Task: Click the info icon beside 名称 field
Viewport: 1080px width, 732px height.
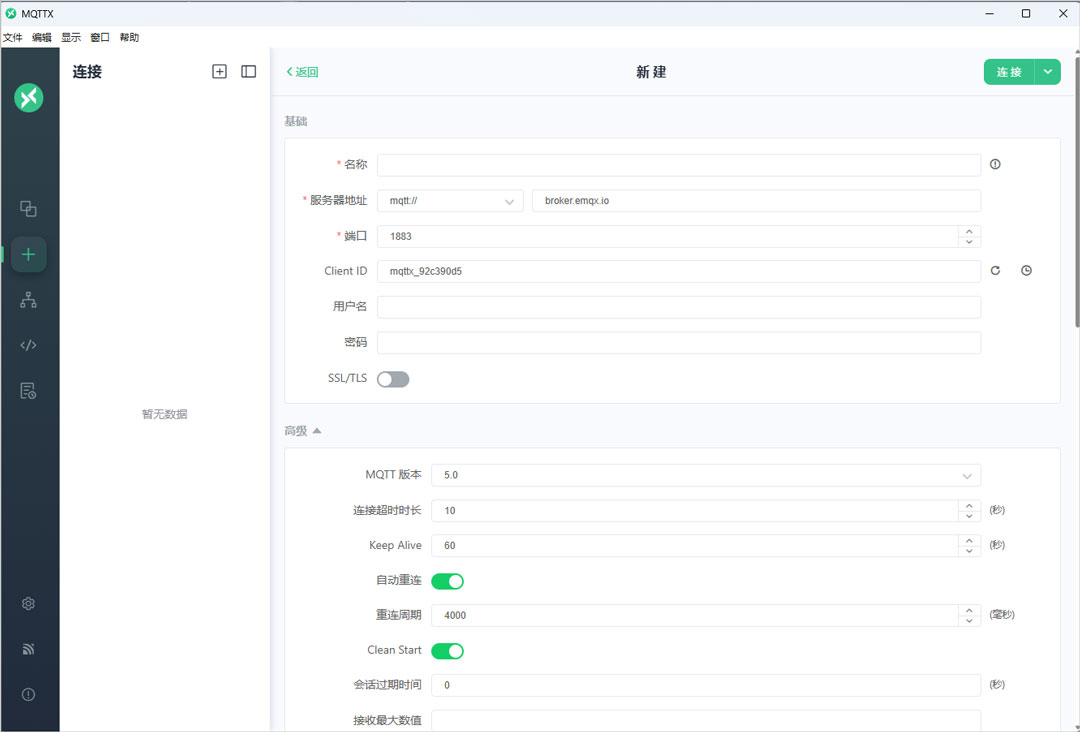Action: 995,164
